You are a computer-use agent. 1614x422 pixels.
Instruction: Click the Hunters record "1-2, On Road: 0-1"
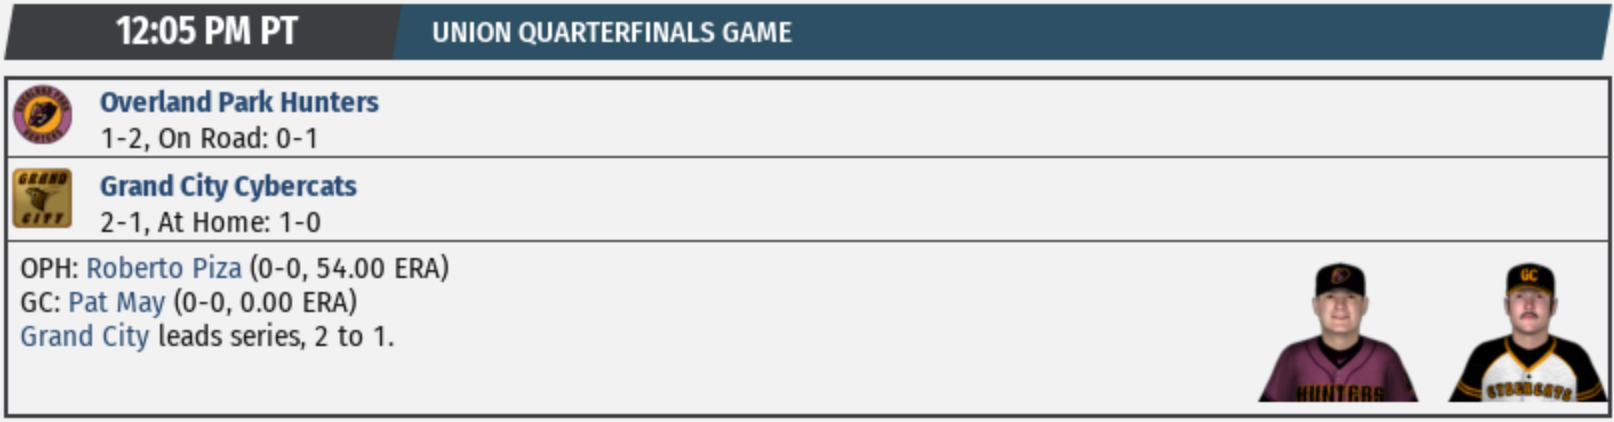(x=209, y=138)
